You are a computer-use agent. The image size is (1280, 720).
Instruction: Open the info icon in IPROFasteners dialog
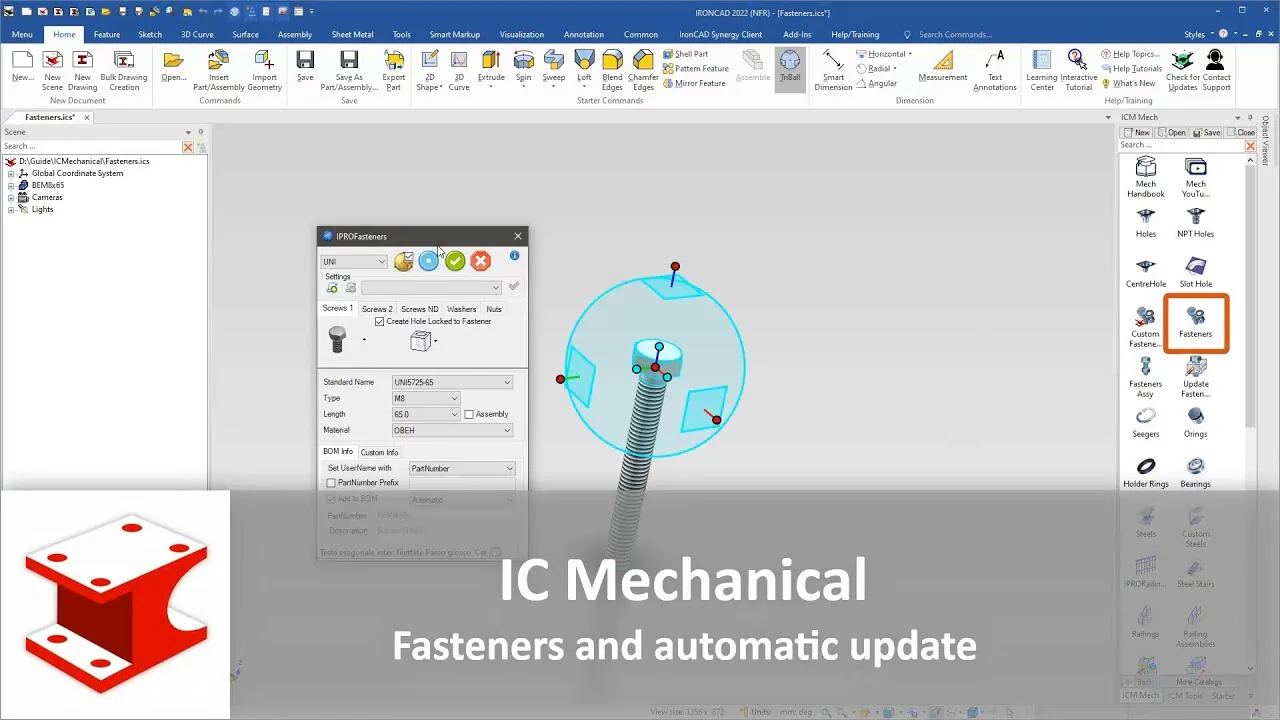pos(514,256)
